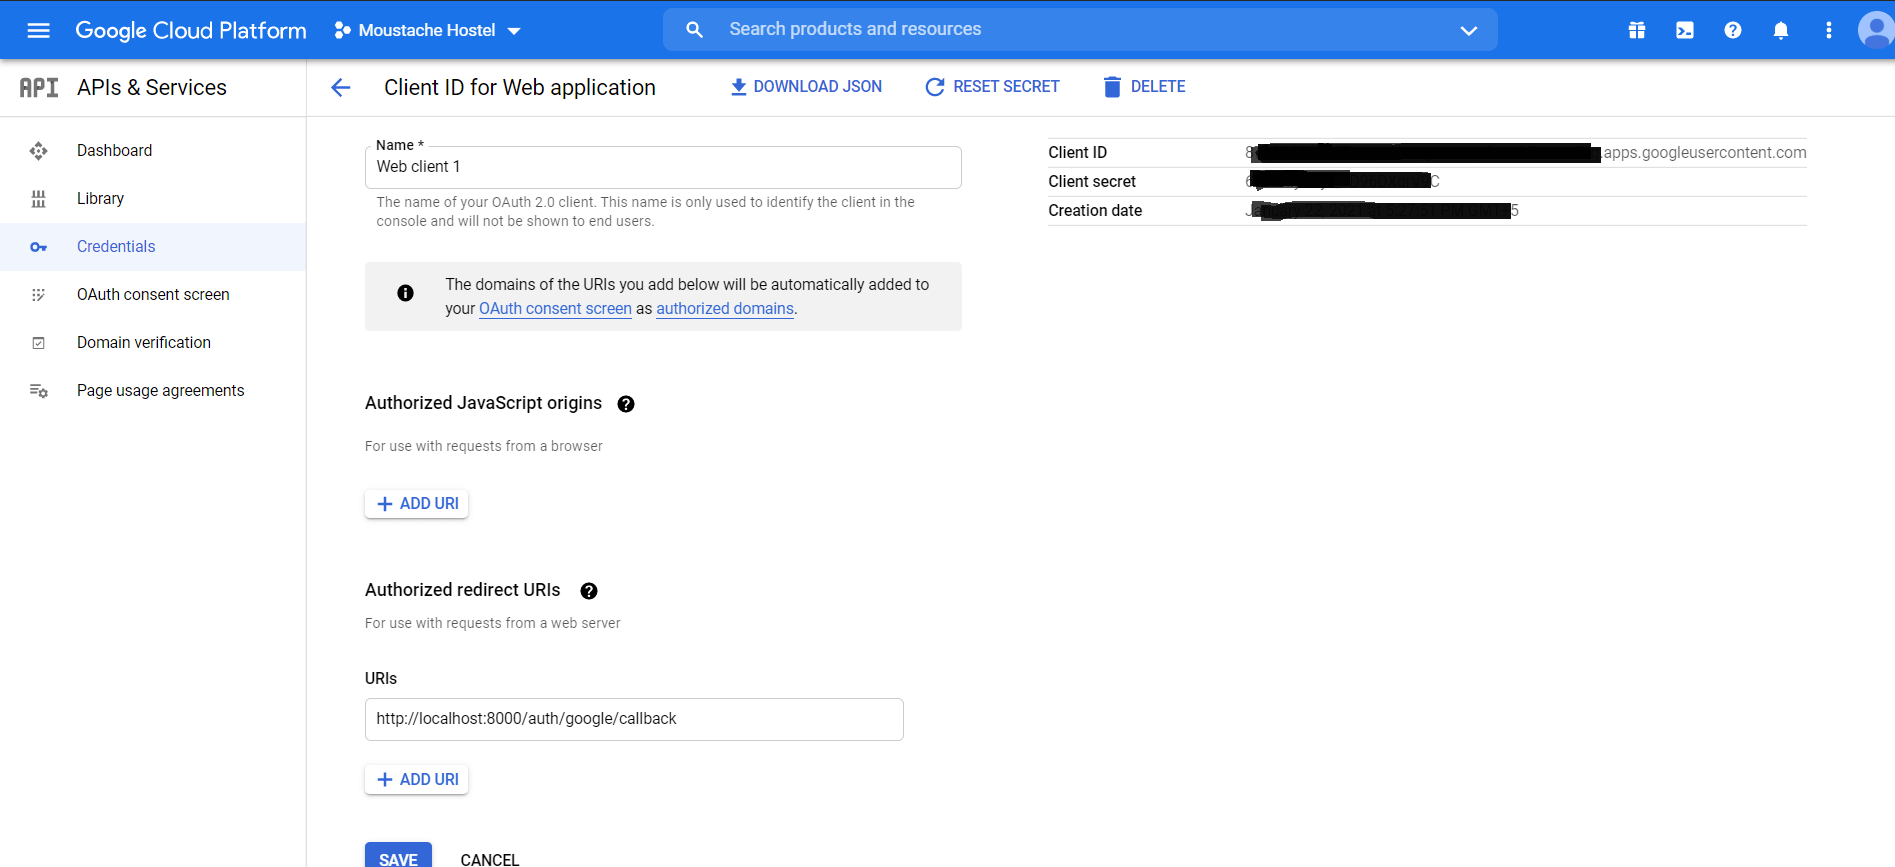Show notifications bell
This screenshot has width=1895, height=867.
click(x=1781, y=30)
